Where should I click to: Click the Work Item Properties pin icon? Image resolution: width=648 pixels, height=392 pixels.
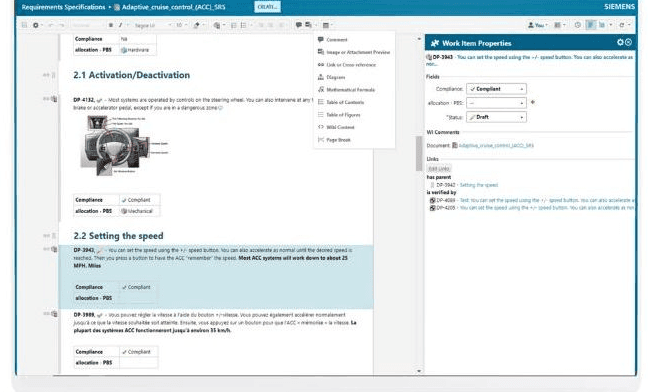click(435, 43)
